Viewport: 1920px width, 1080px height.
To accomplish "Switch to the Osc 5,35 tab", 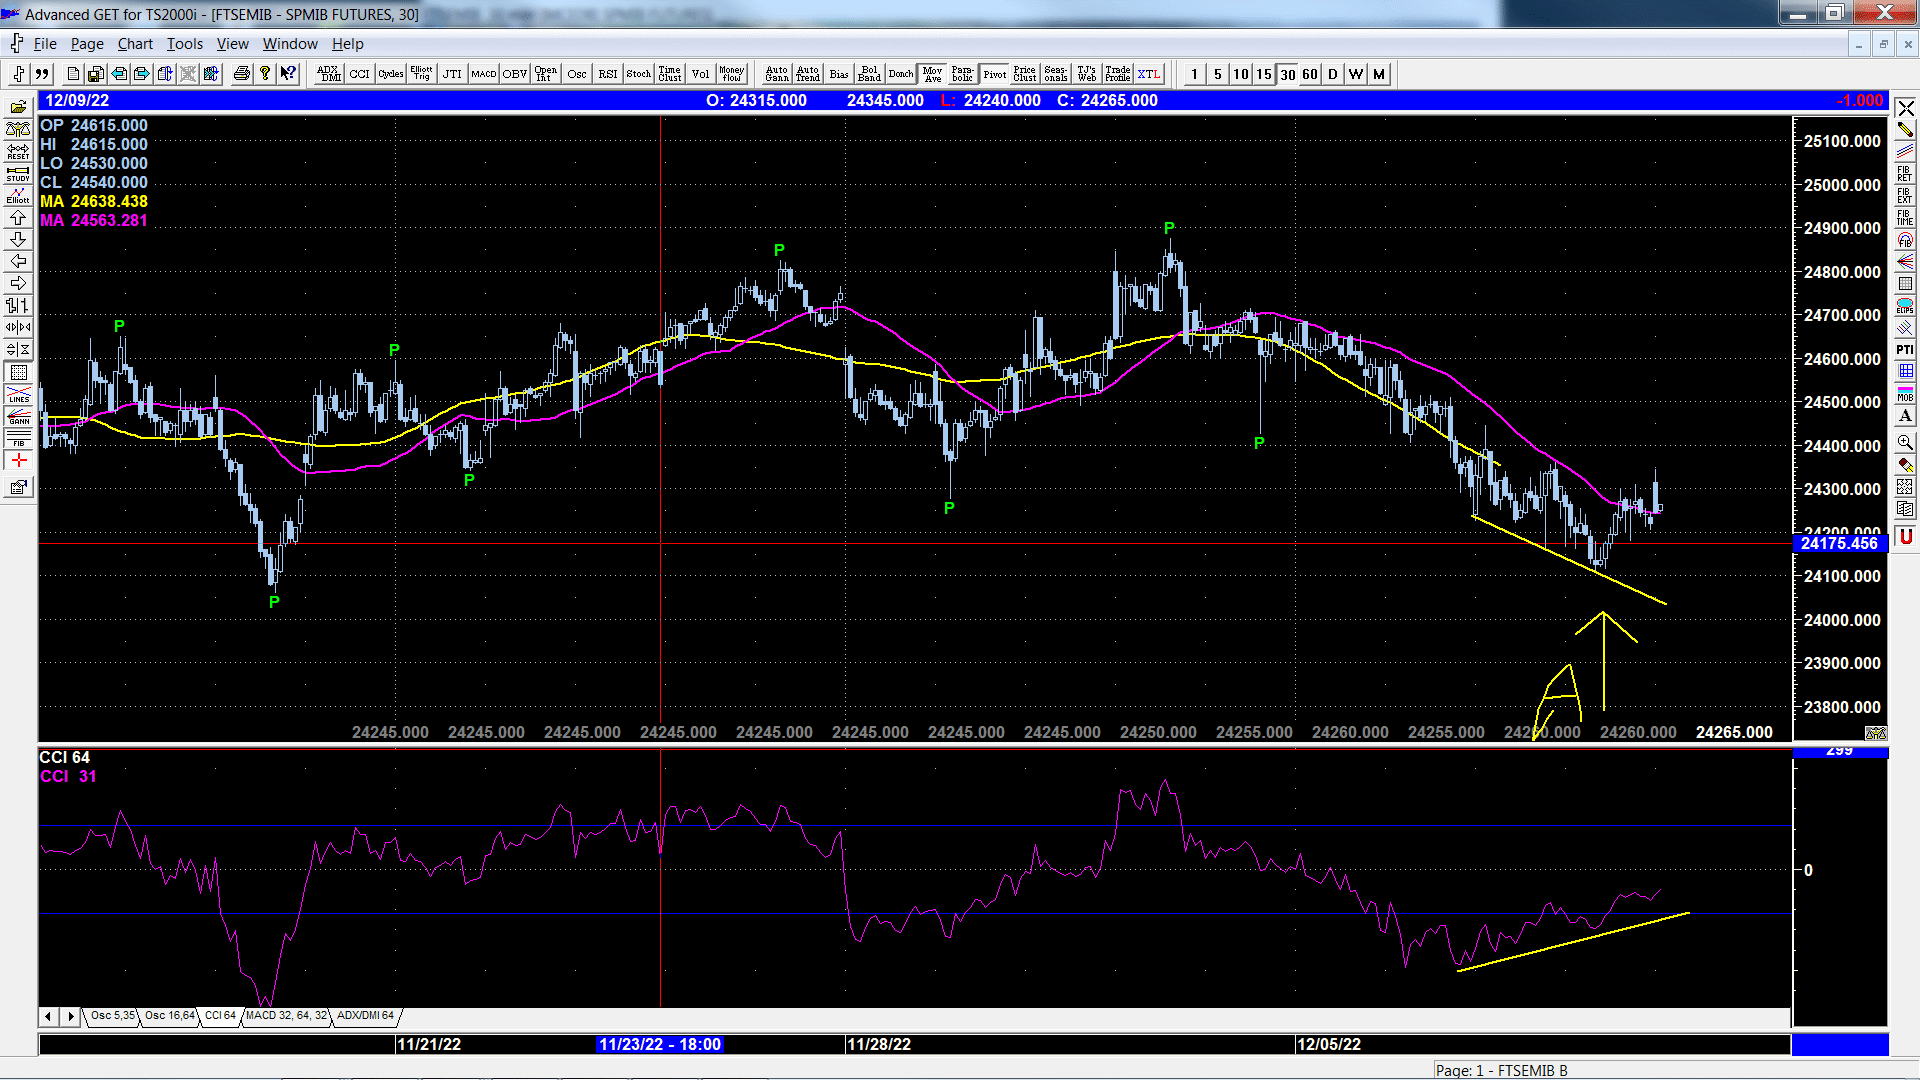I will point(112,1016).
